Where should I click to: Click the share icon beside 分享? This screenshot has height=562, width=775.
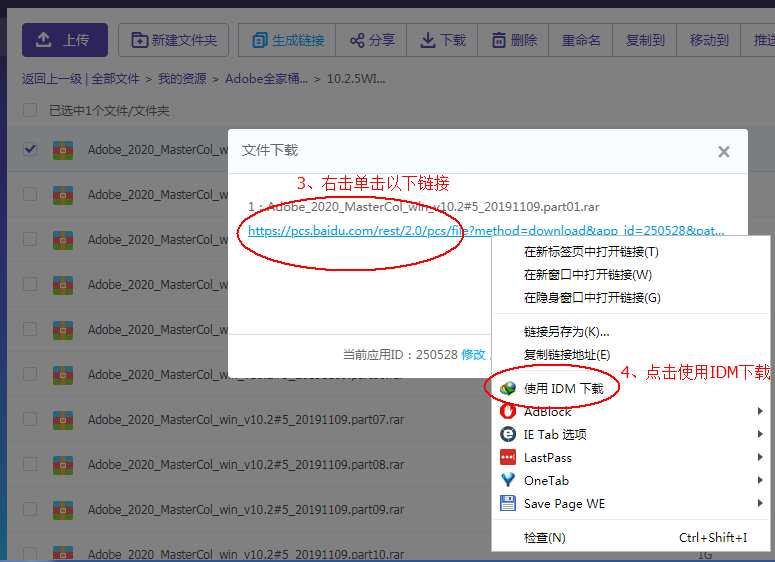[357, 40]
